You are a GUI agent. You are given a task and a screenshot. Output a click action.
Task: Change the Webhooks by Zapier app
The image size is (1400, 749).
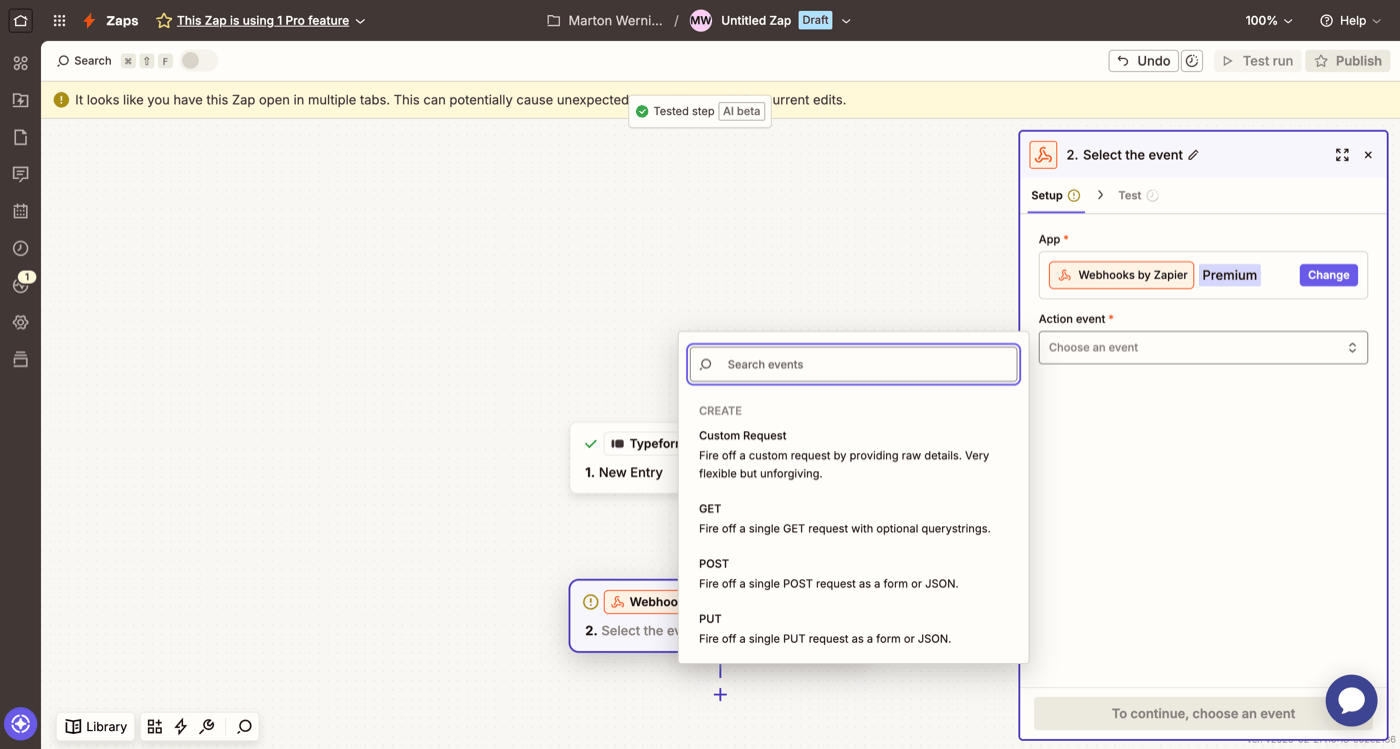coord(1328,274)
